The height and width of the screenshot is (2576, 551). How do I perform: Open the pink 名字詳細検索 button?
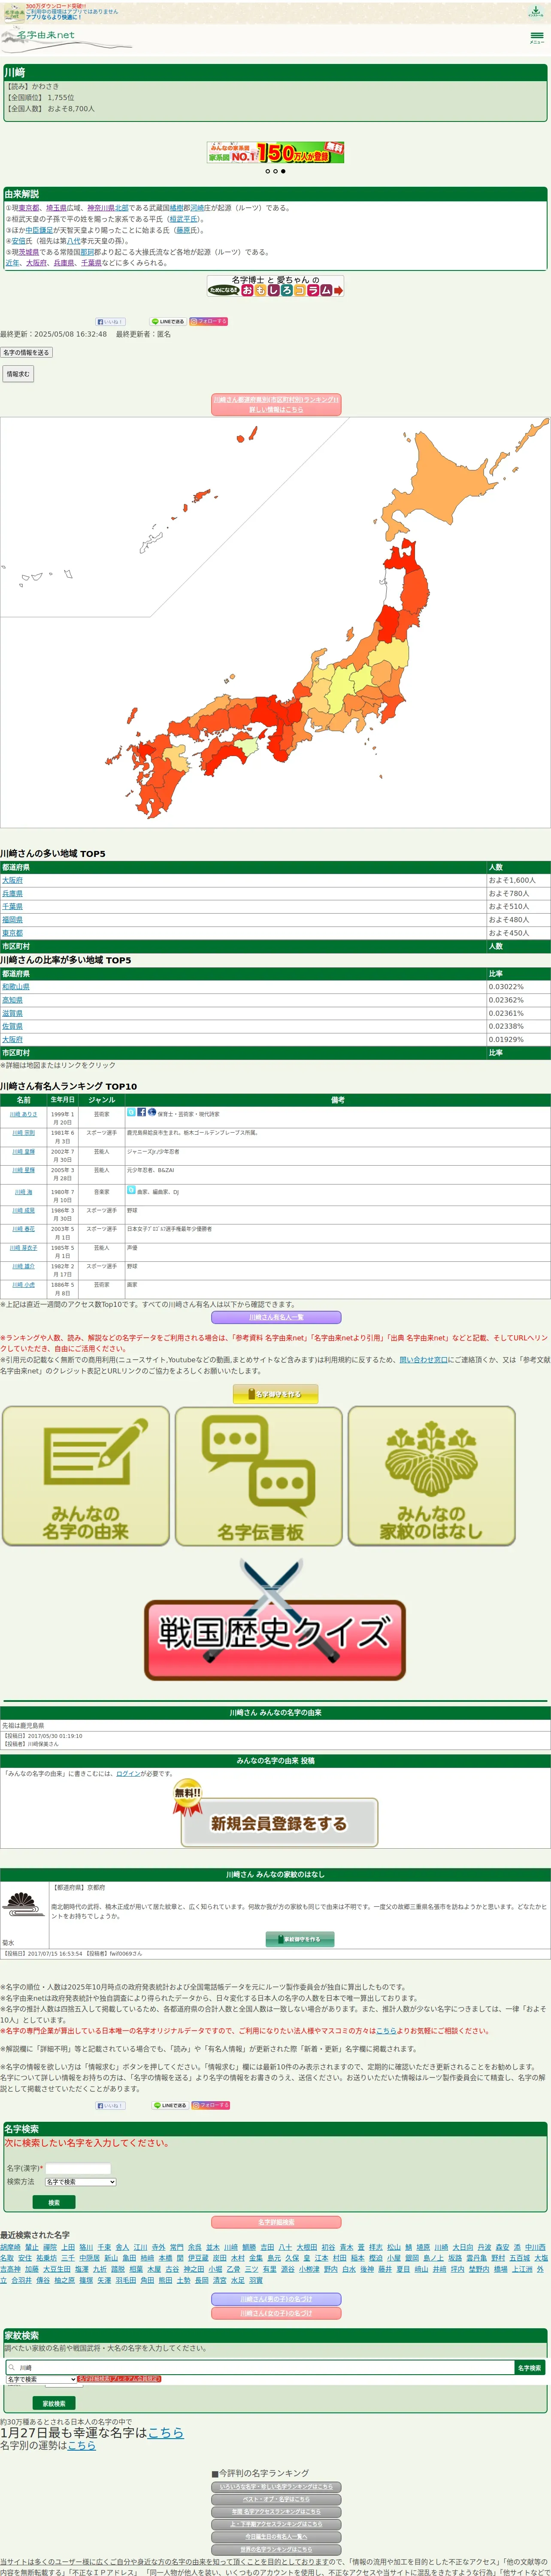tap(276, 2222)
